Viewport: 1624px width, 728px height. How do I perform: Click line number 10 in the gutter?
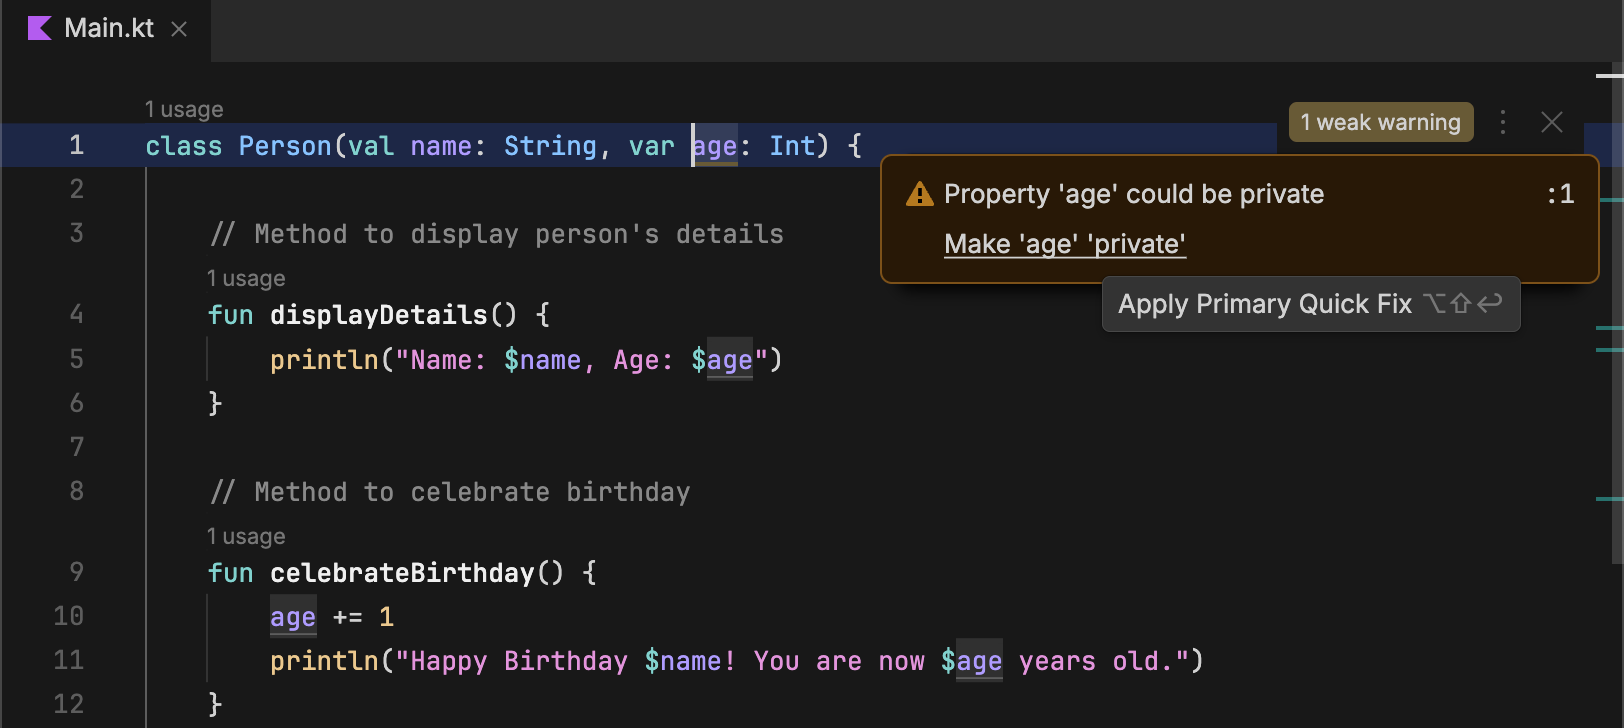pos(68,616)
